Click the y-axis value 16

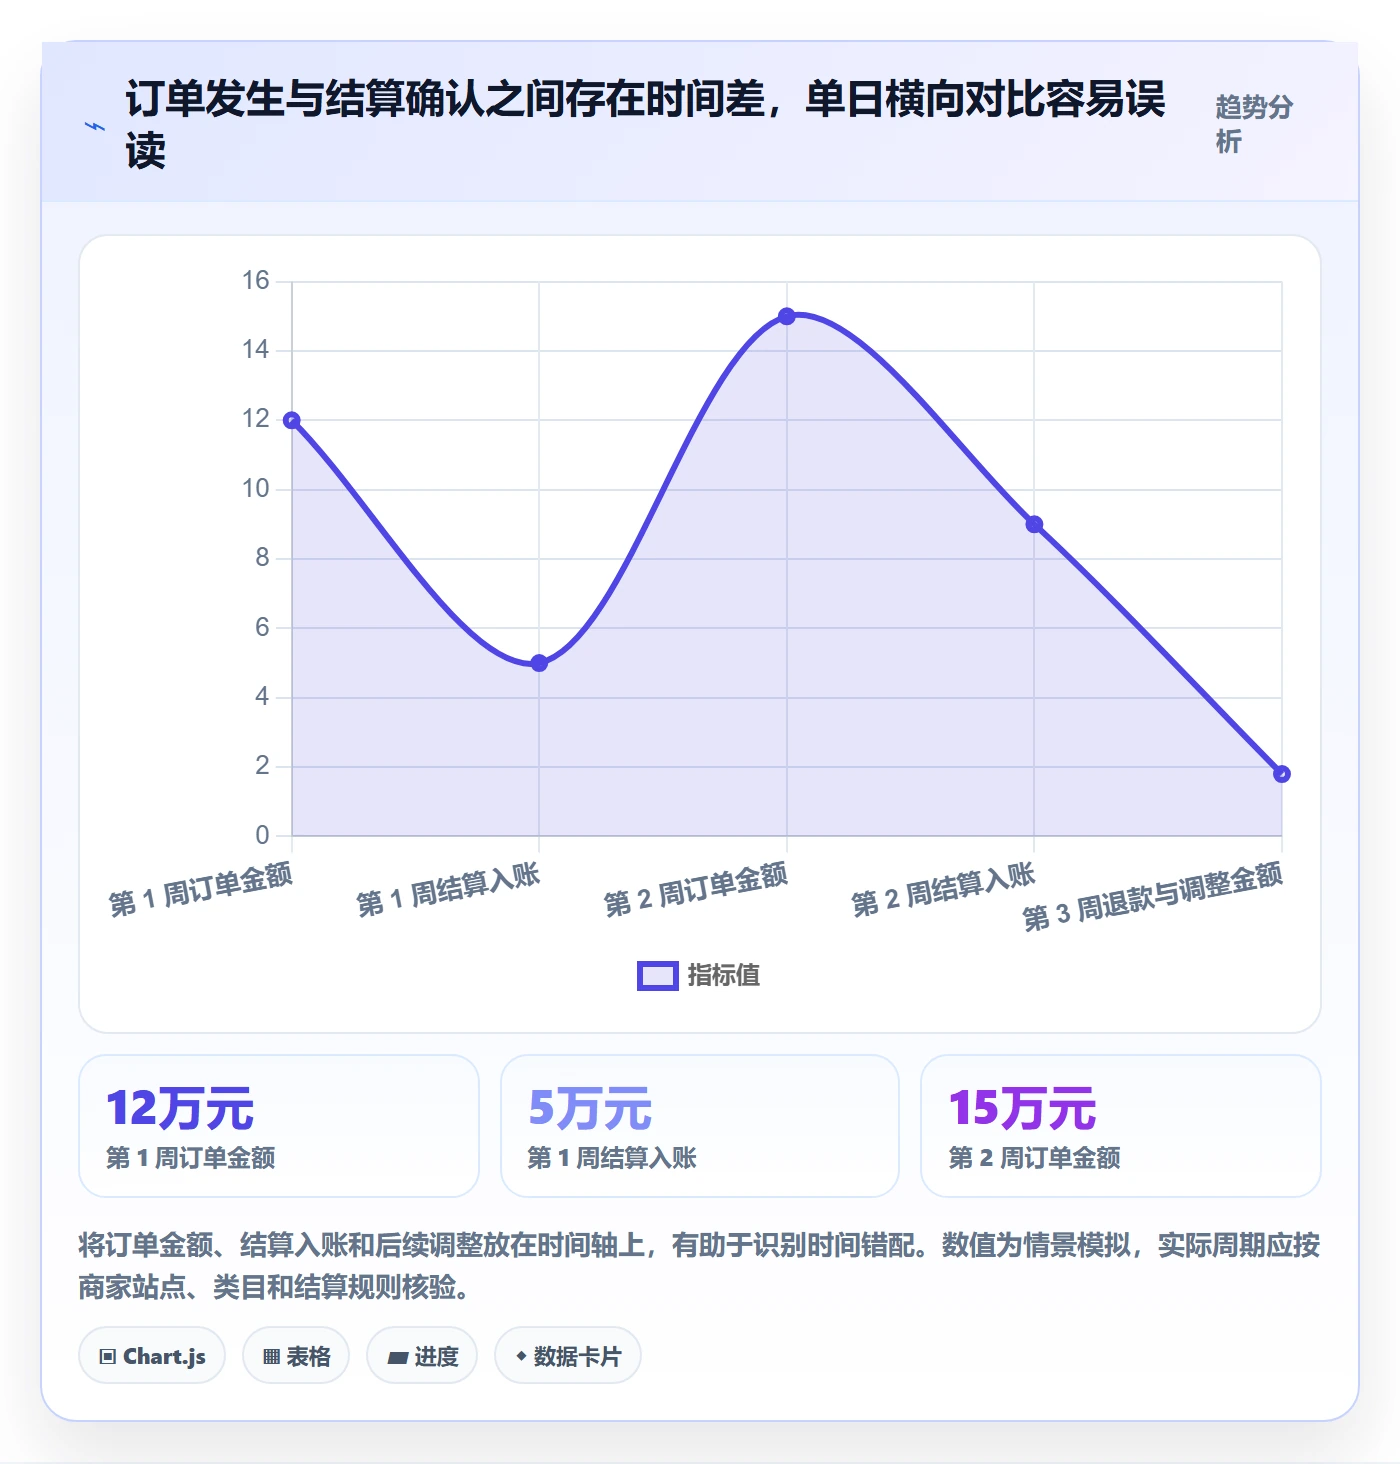(x=256, y=281)
